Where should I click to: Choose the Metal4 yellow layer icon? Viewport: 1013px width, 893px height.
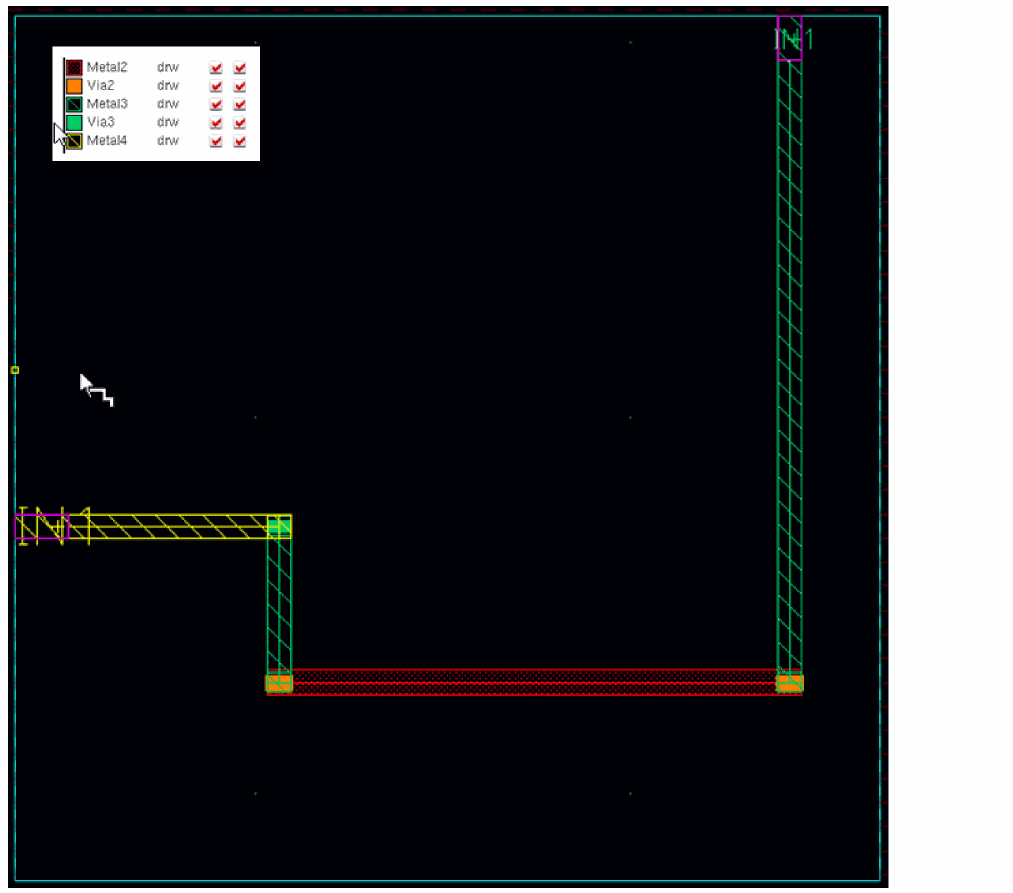click(x=74, y=141)
